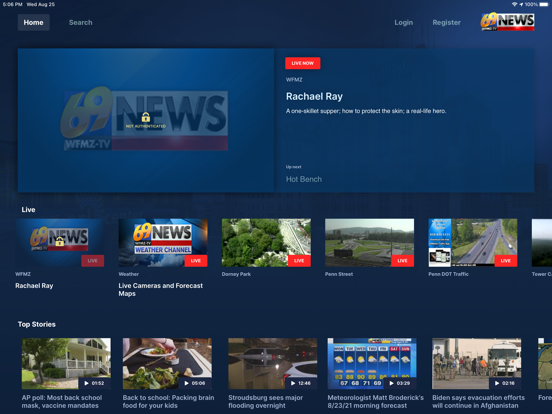Image resolution: width=552 pixels, height=414 pixels.
Task: Open the Home tab
Action: click(x=33, y=23)
